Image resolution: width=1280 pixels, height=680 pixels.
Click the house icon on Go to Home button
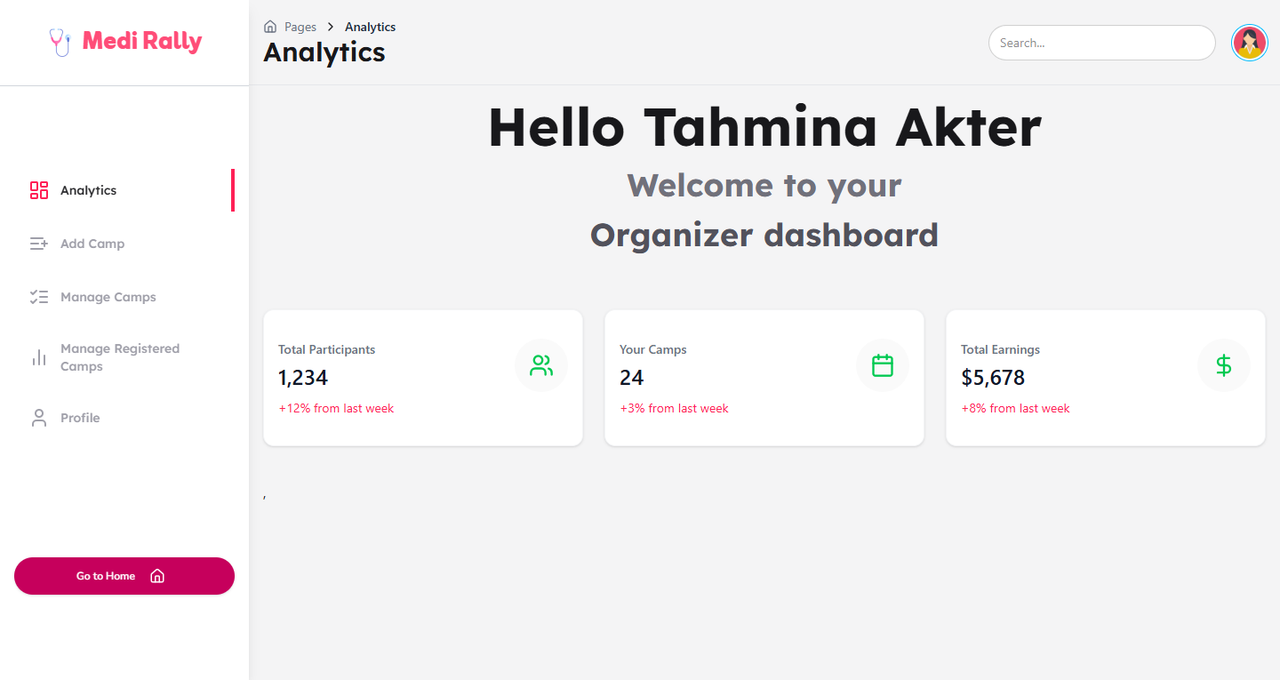[157, 576]
